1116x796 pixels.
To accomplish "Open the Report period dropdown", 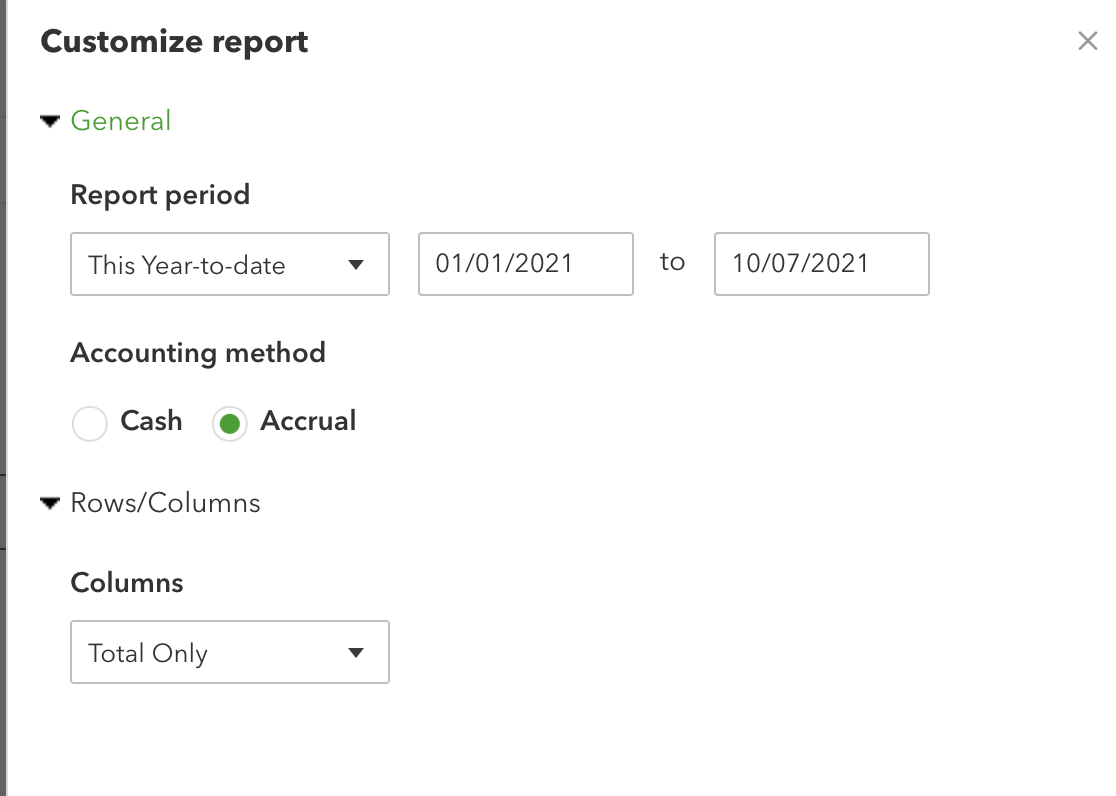I will tap(229, 264).
